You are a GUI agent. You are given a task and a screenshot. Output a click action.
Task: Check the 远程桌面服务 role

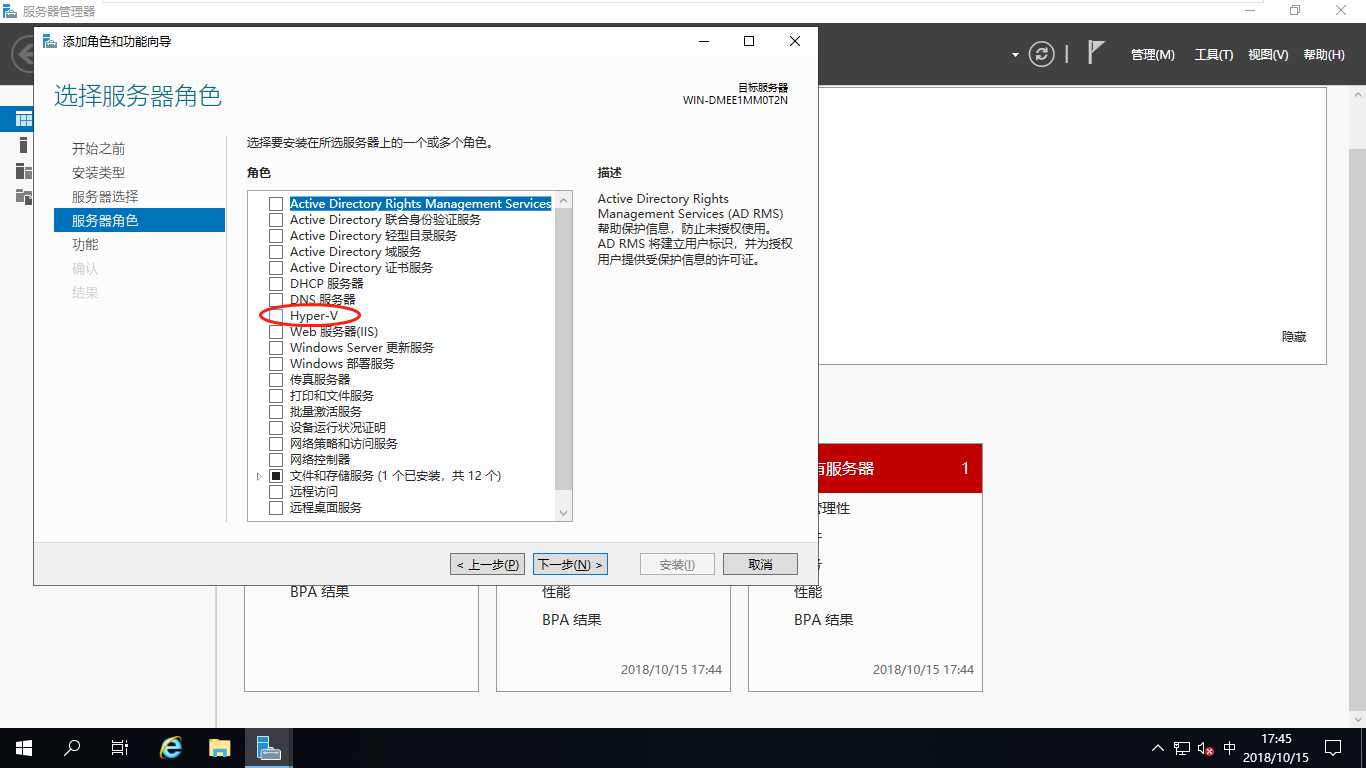276,508
